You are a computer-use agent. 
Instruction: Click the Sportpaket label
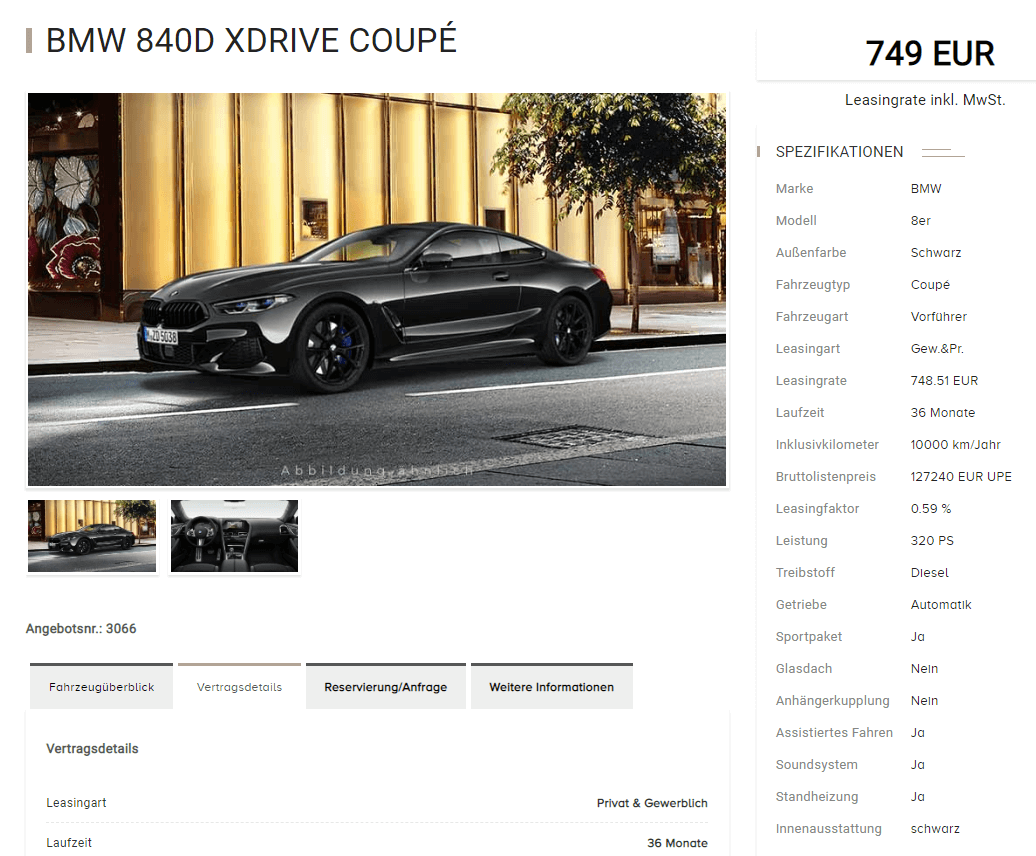[809, 637]
